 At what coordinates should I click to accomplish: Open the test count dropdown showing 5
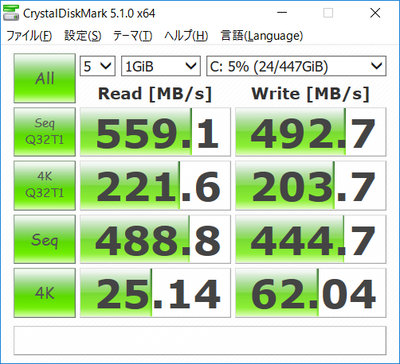coord(97,66)
